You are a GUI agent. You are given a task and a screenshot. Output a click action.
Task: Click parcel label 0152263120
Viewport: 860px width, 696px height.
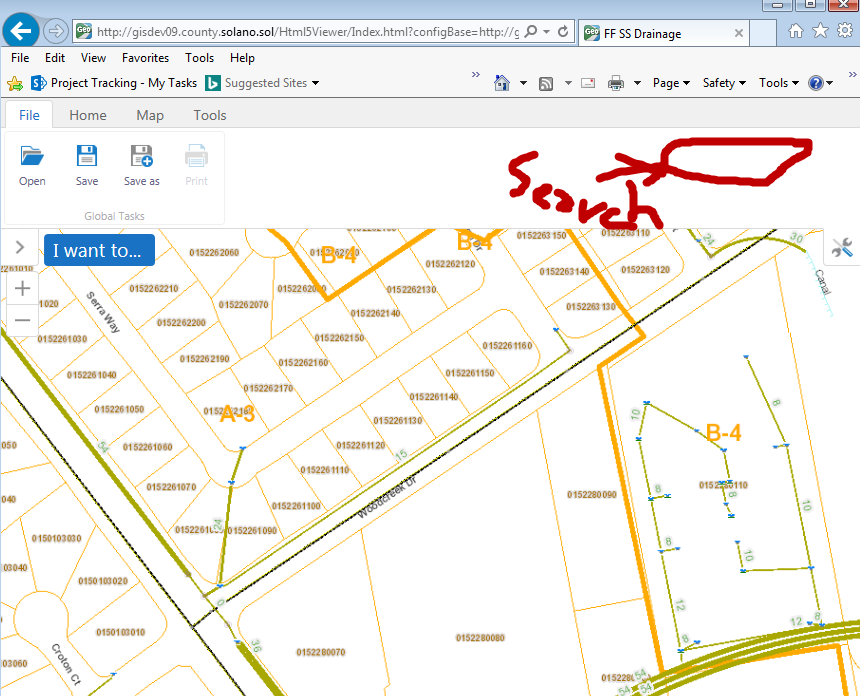[x=646, y=269]
